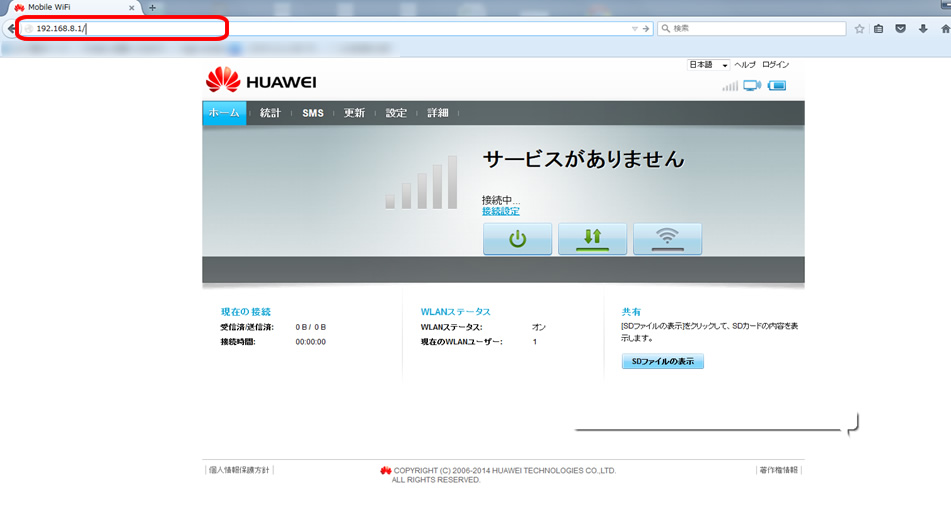Image resolution: width=951 pixels, height=516 pixels.
Task: Click the 接続設定 connection settings link
Action: point(501,211)
